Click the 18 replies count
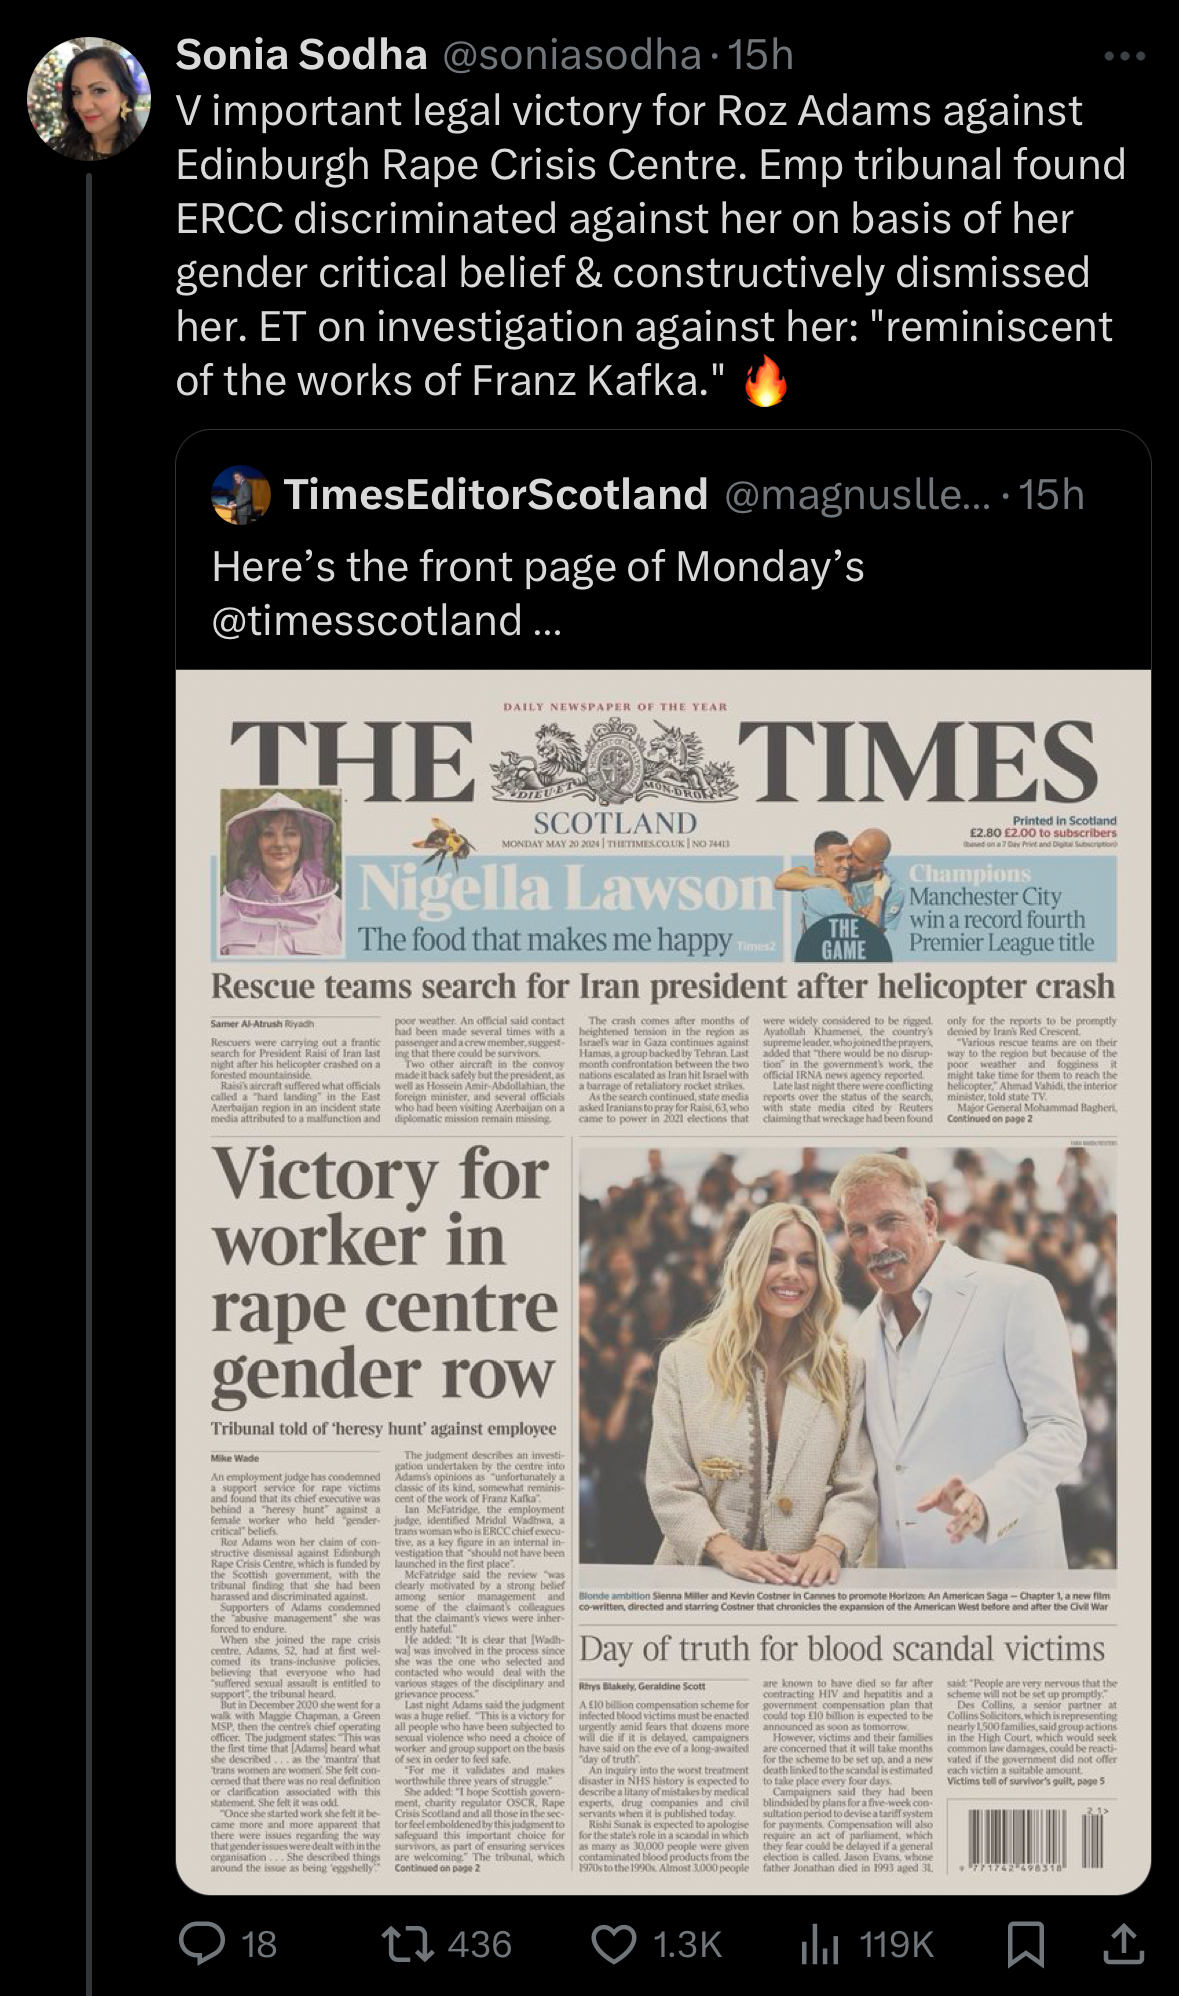 [259, 1944]
